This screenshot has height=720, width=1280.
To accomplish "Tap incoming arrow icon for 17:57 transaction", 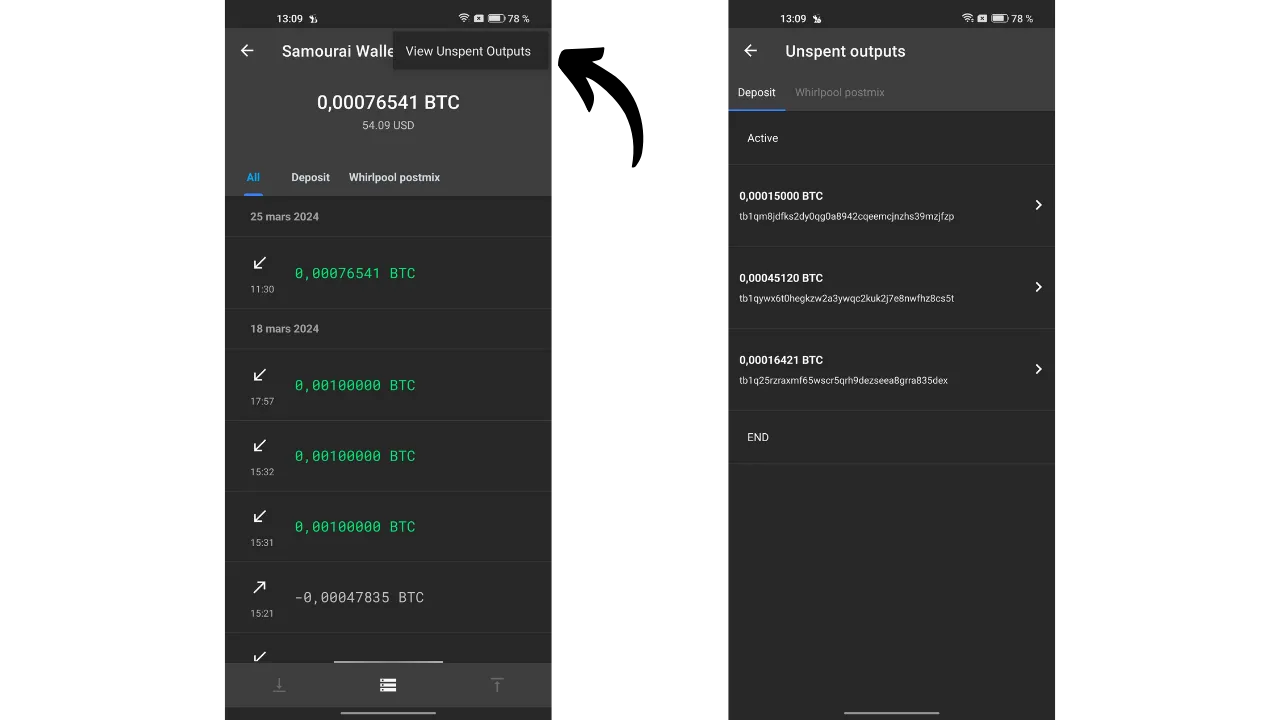I will 260,375.
